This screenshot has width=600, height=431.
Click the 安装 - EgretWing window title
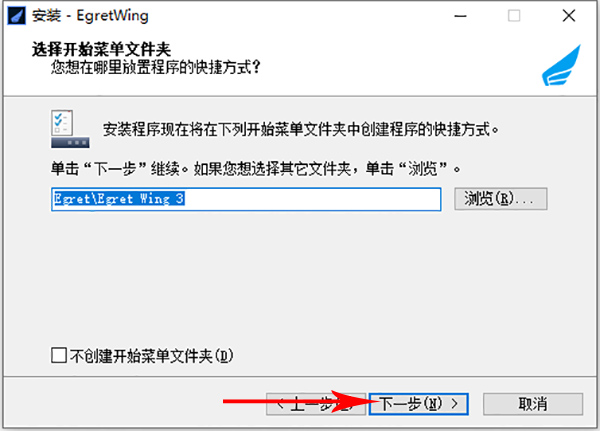pyautogui.click(x=90, y=16)
